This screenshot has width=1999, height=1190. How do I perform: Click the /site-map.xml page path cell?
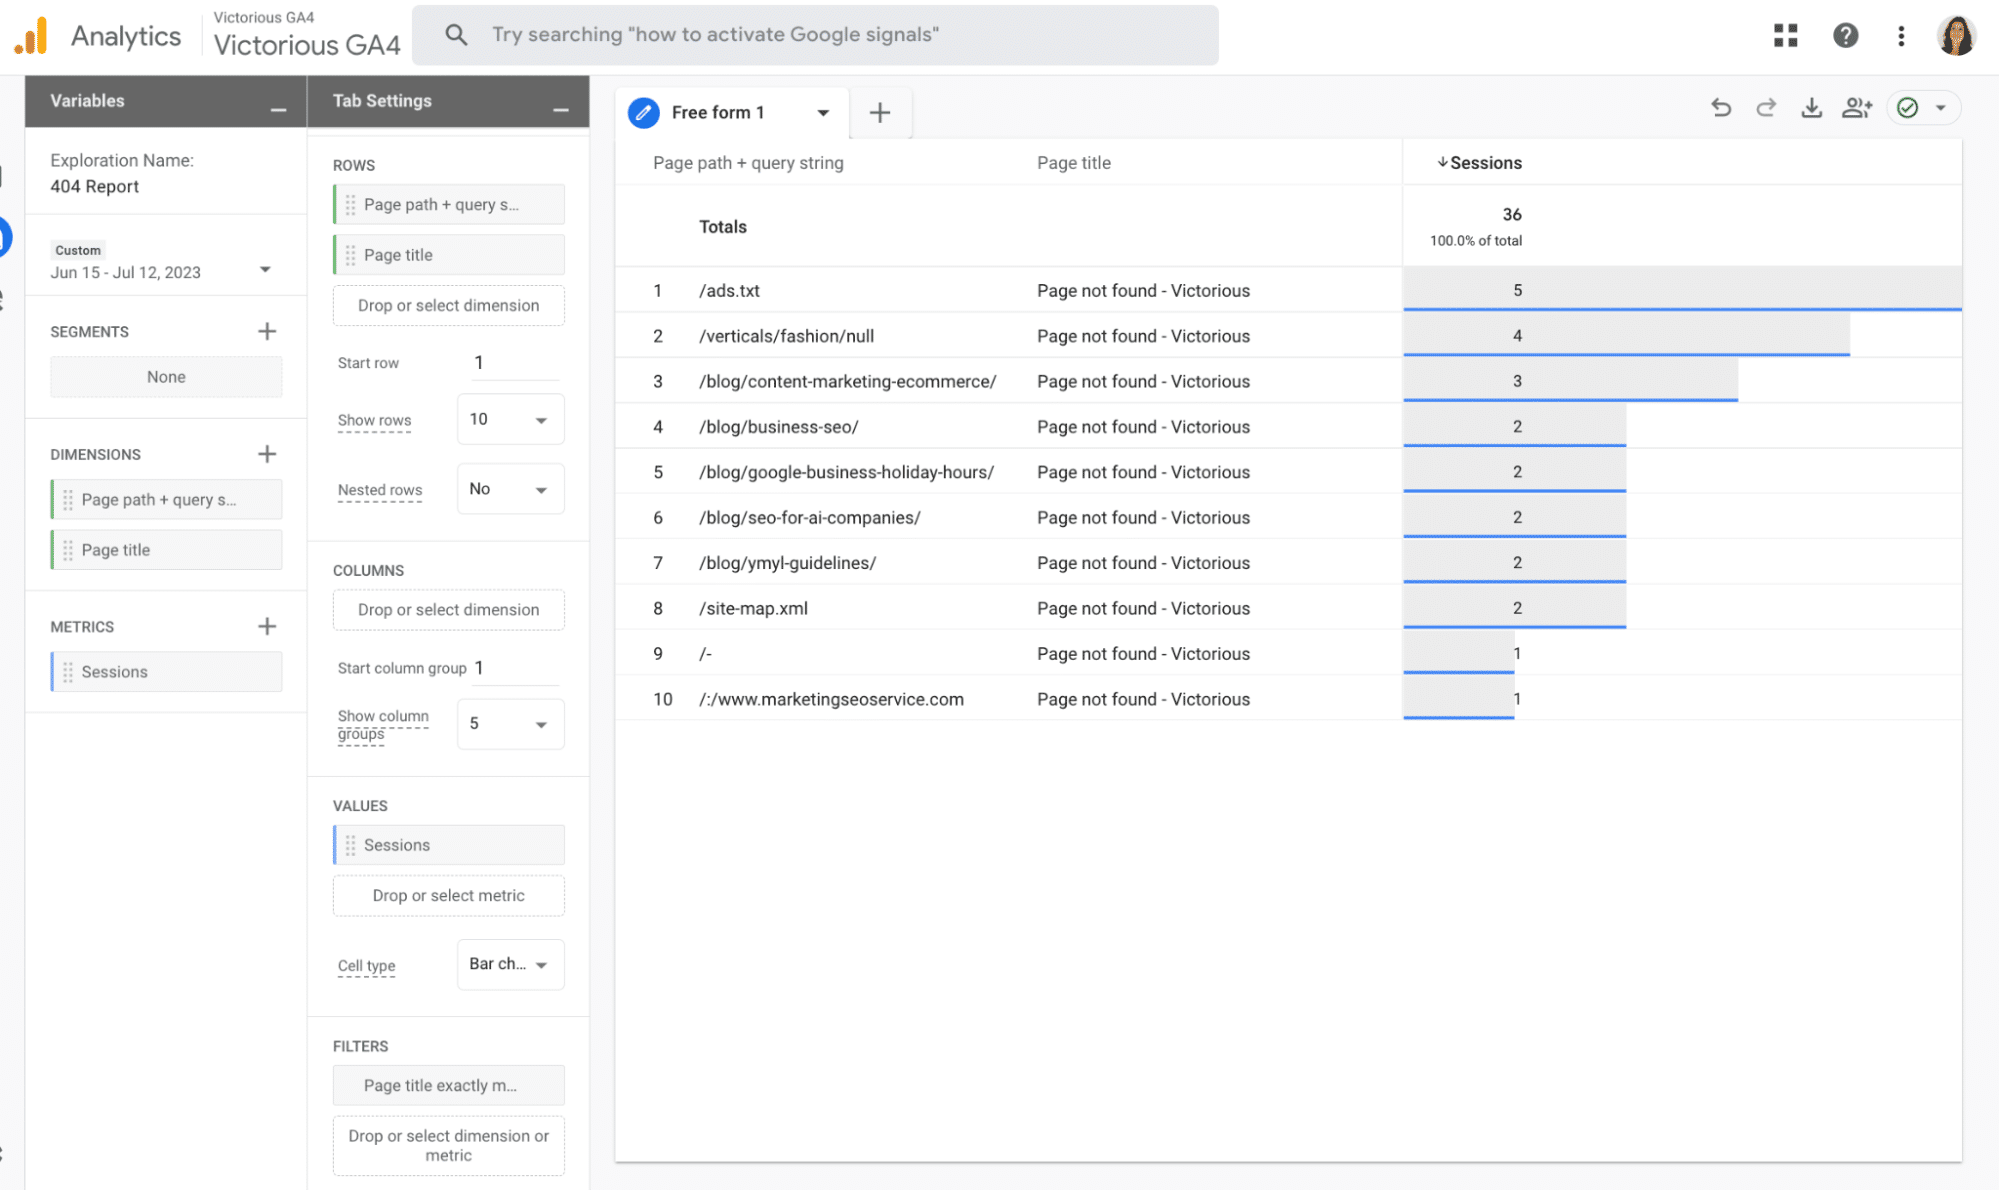coord(753,608)
